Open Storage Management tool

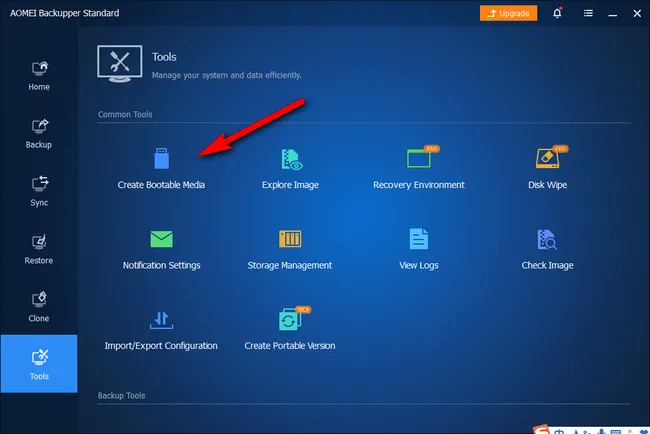[x=290, y=239]
